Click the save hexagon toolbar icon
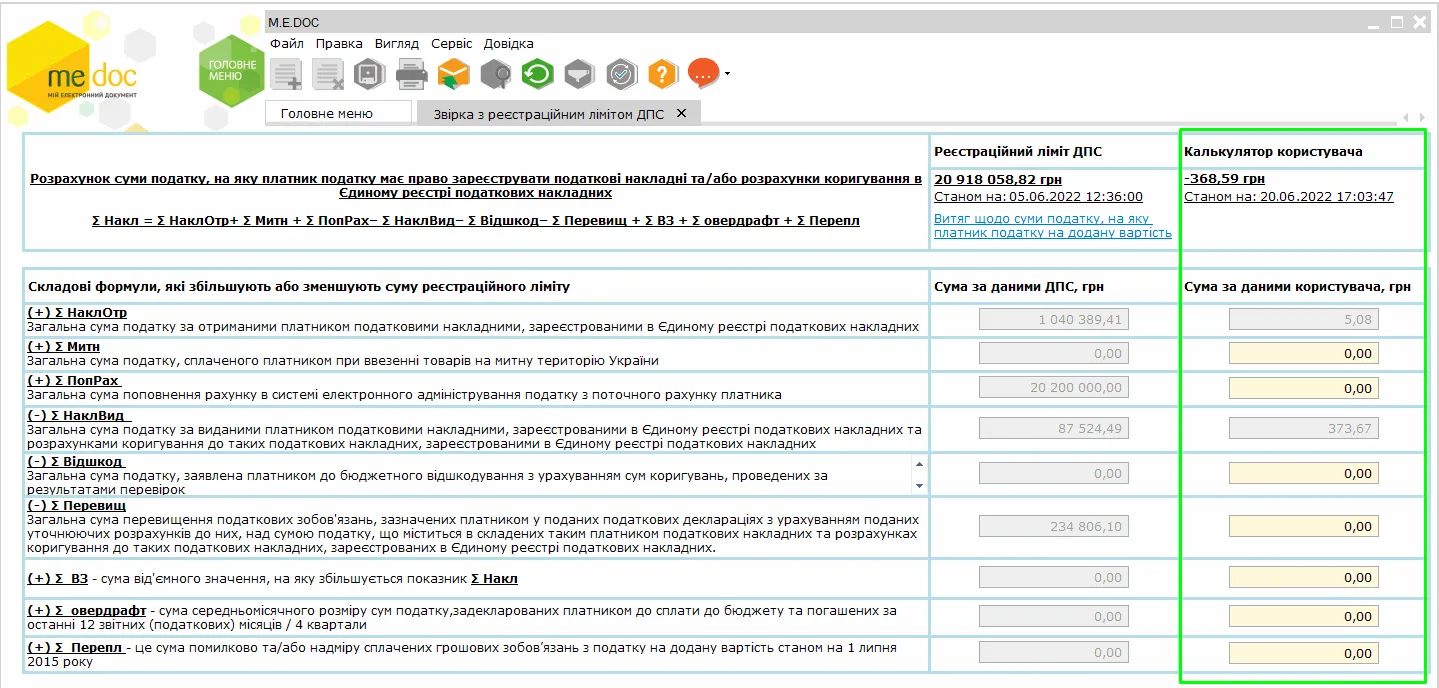The width and height of the screenshot is (1439, 688). 370,74
